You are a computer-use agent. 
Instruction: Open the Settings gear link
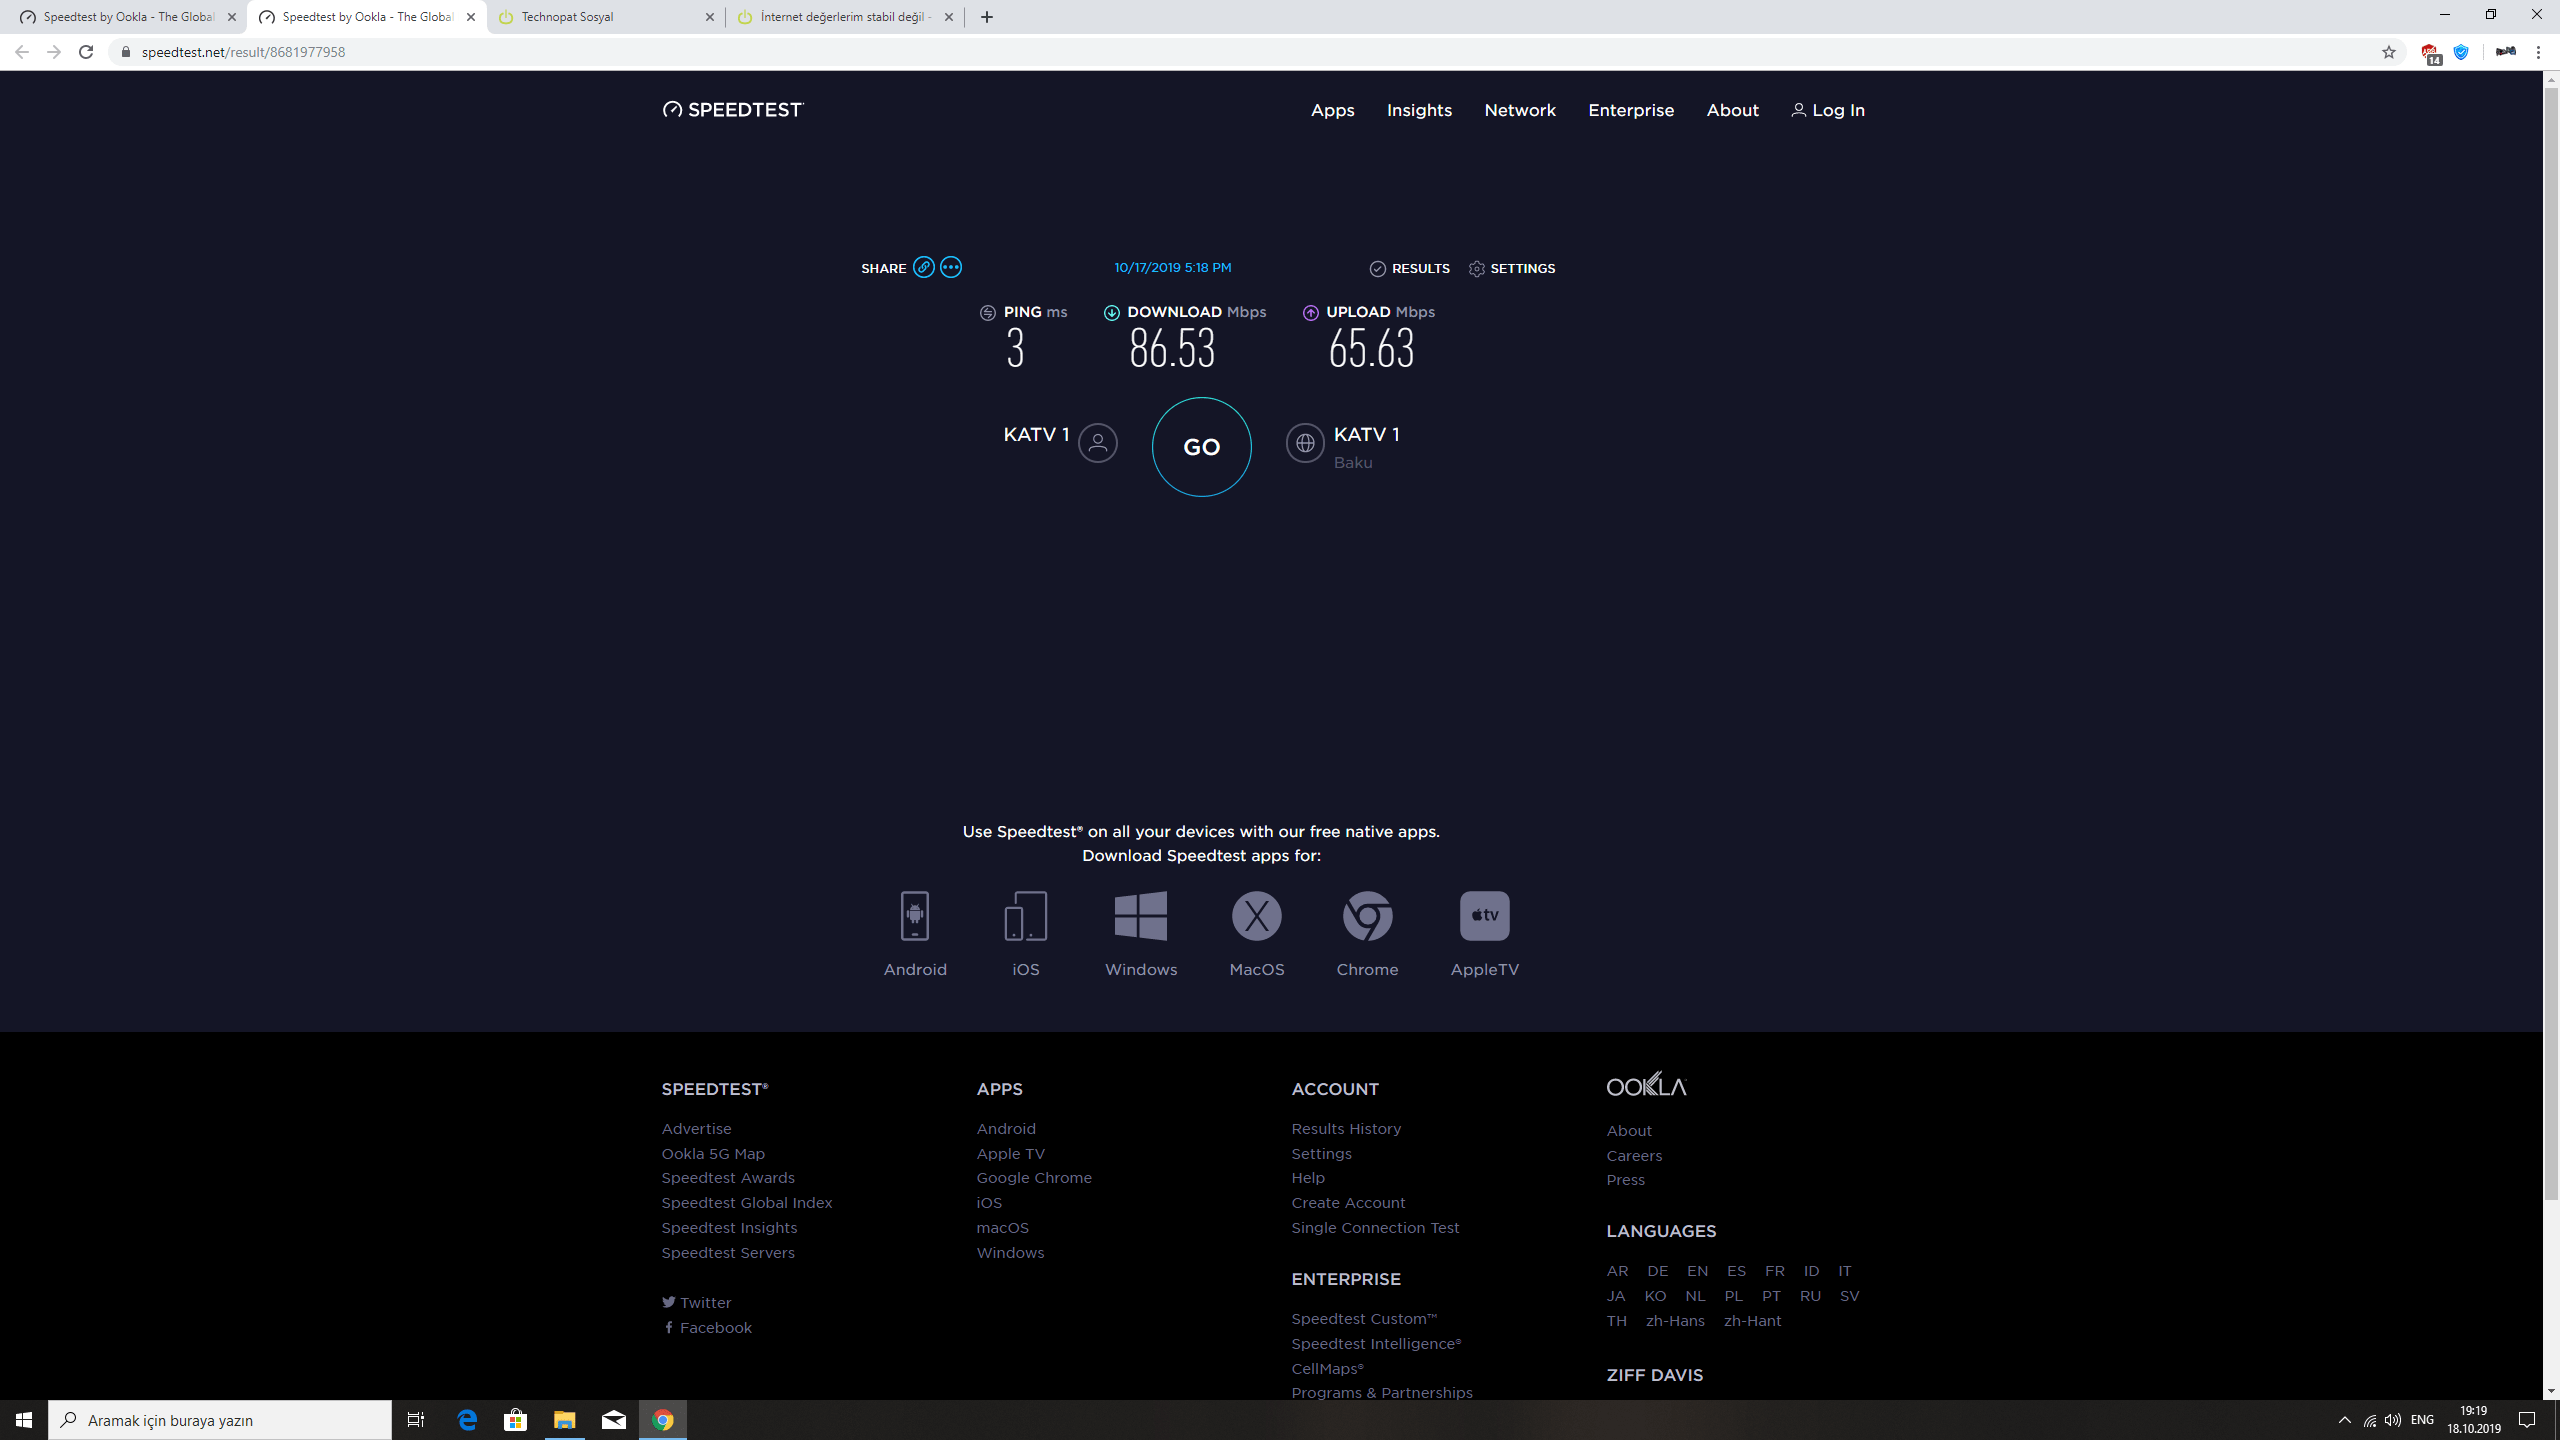pyautogui.click(x=1512, y=268)
